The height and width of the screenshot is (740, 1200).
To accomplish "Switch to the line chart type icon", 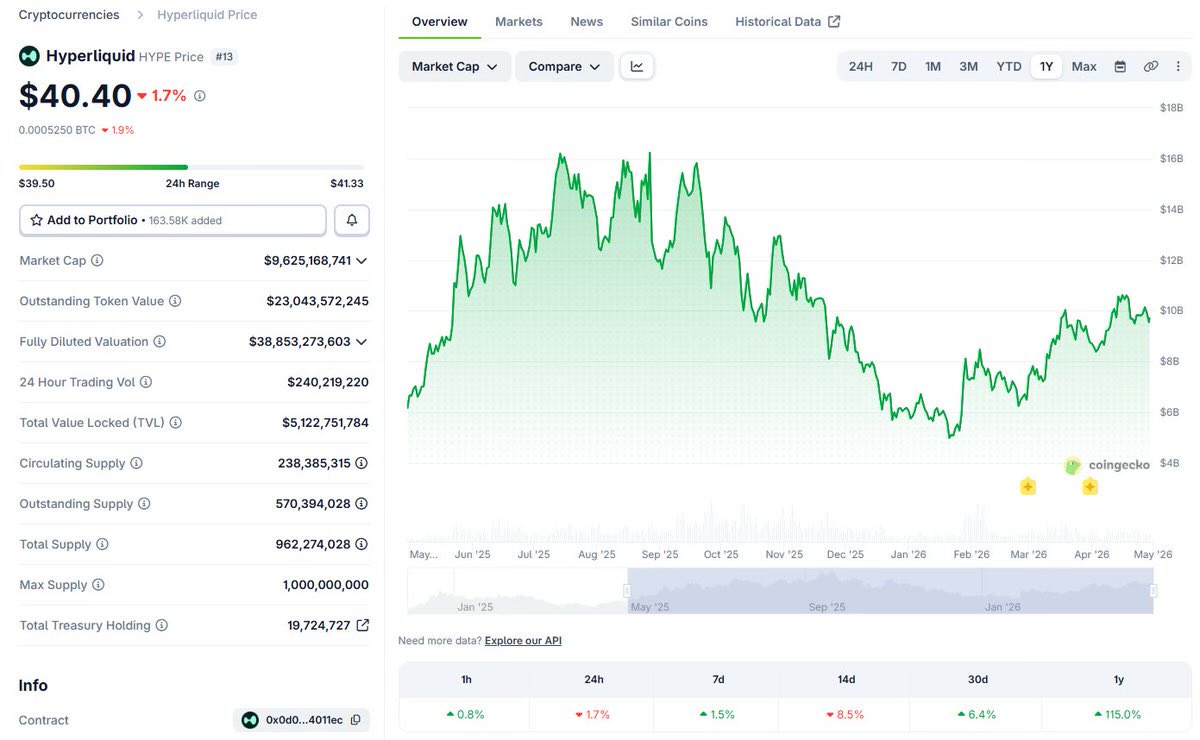I will tap(637, 66).
